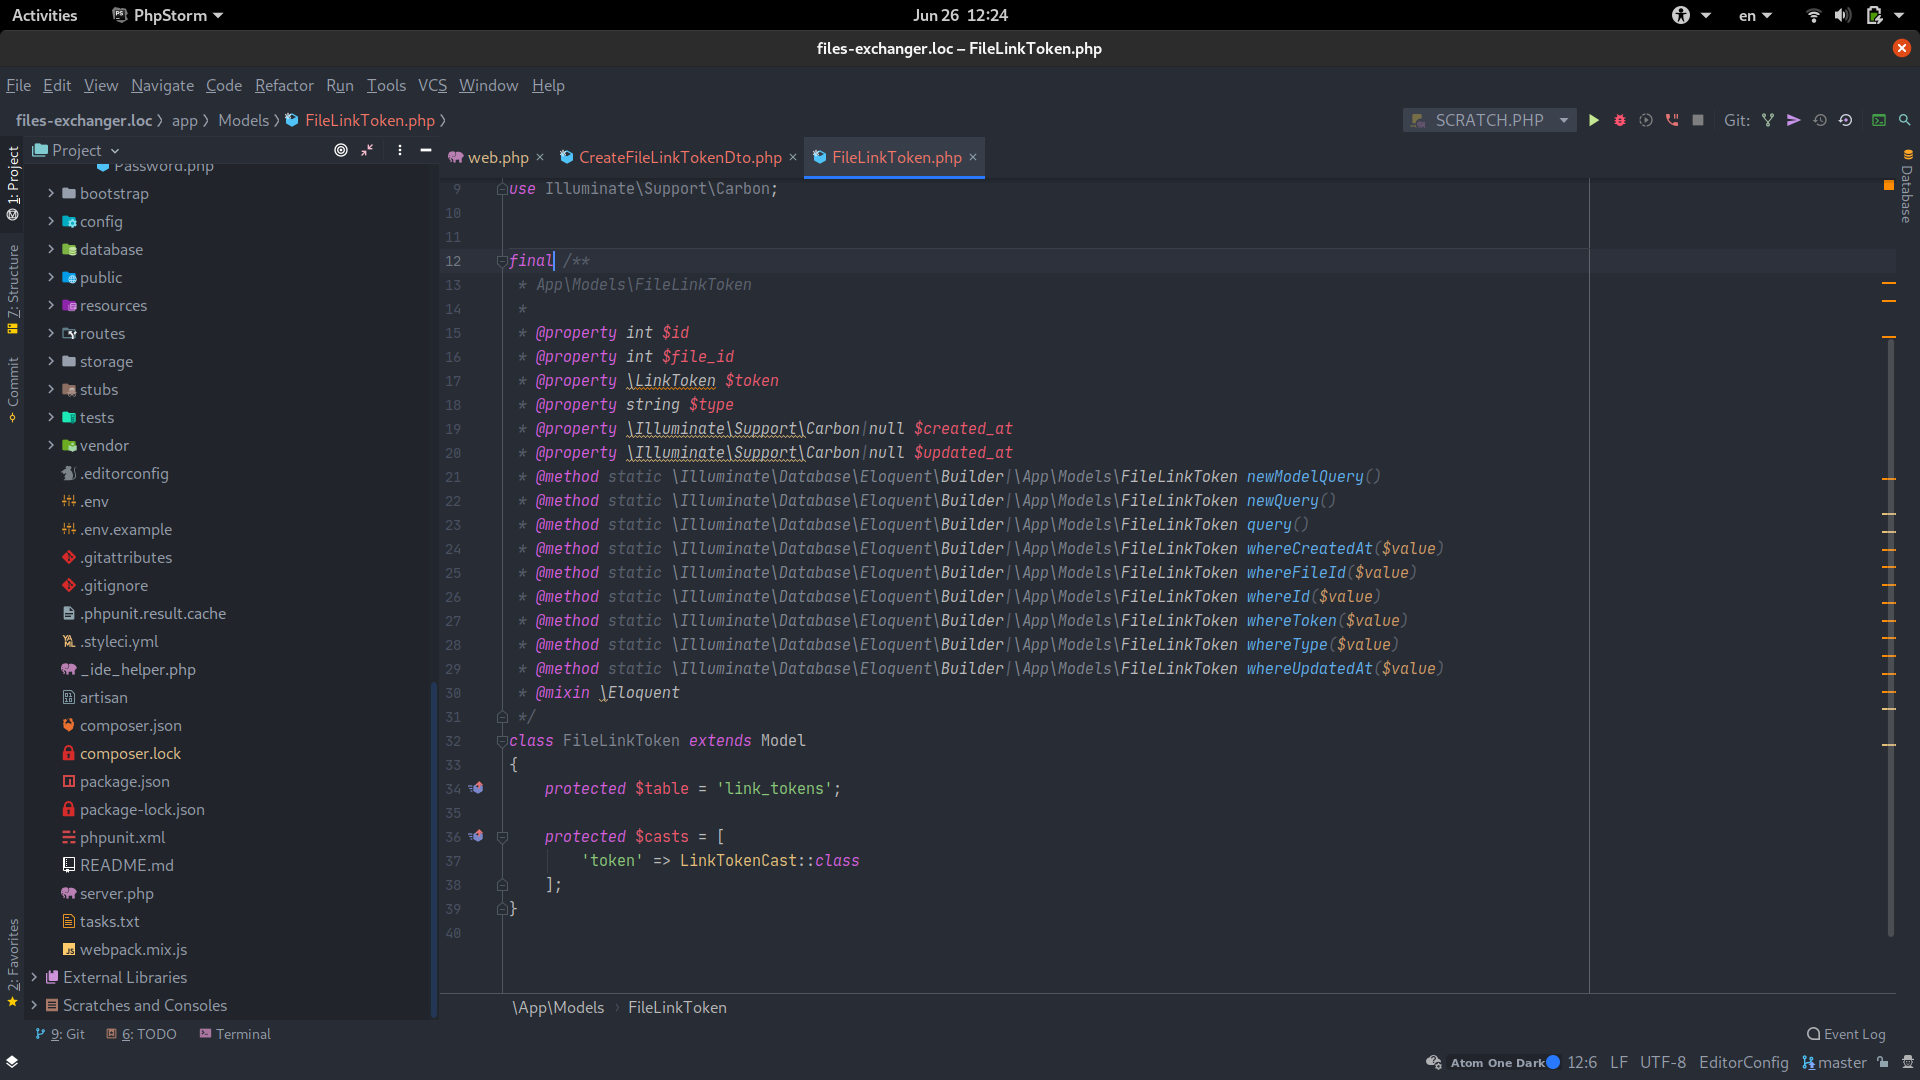This screenshot has height=1080, width=1920.
Task: Open the master Git branch widget
Action: (x=1835, y=1062)
